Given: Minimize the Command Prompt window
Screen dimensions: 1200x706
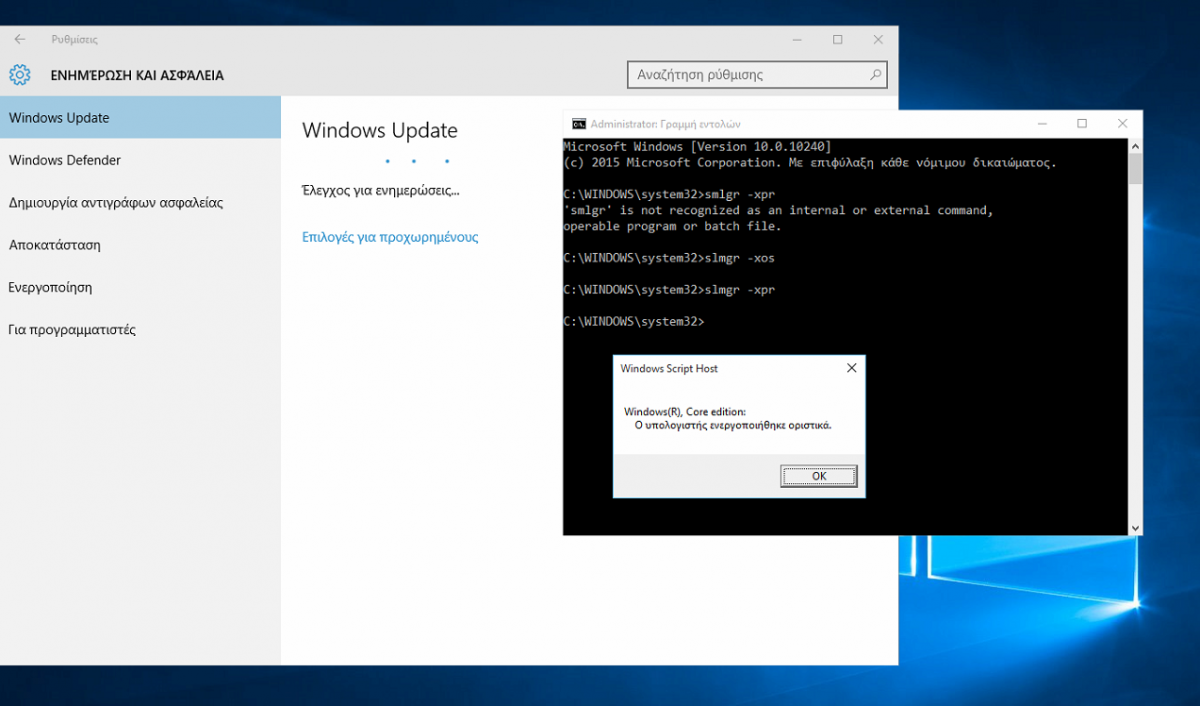Looking at the screenshot, I should pyautogui.click(x=1042, y=124).
